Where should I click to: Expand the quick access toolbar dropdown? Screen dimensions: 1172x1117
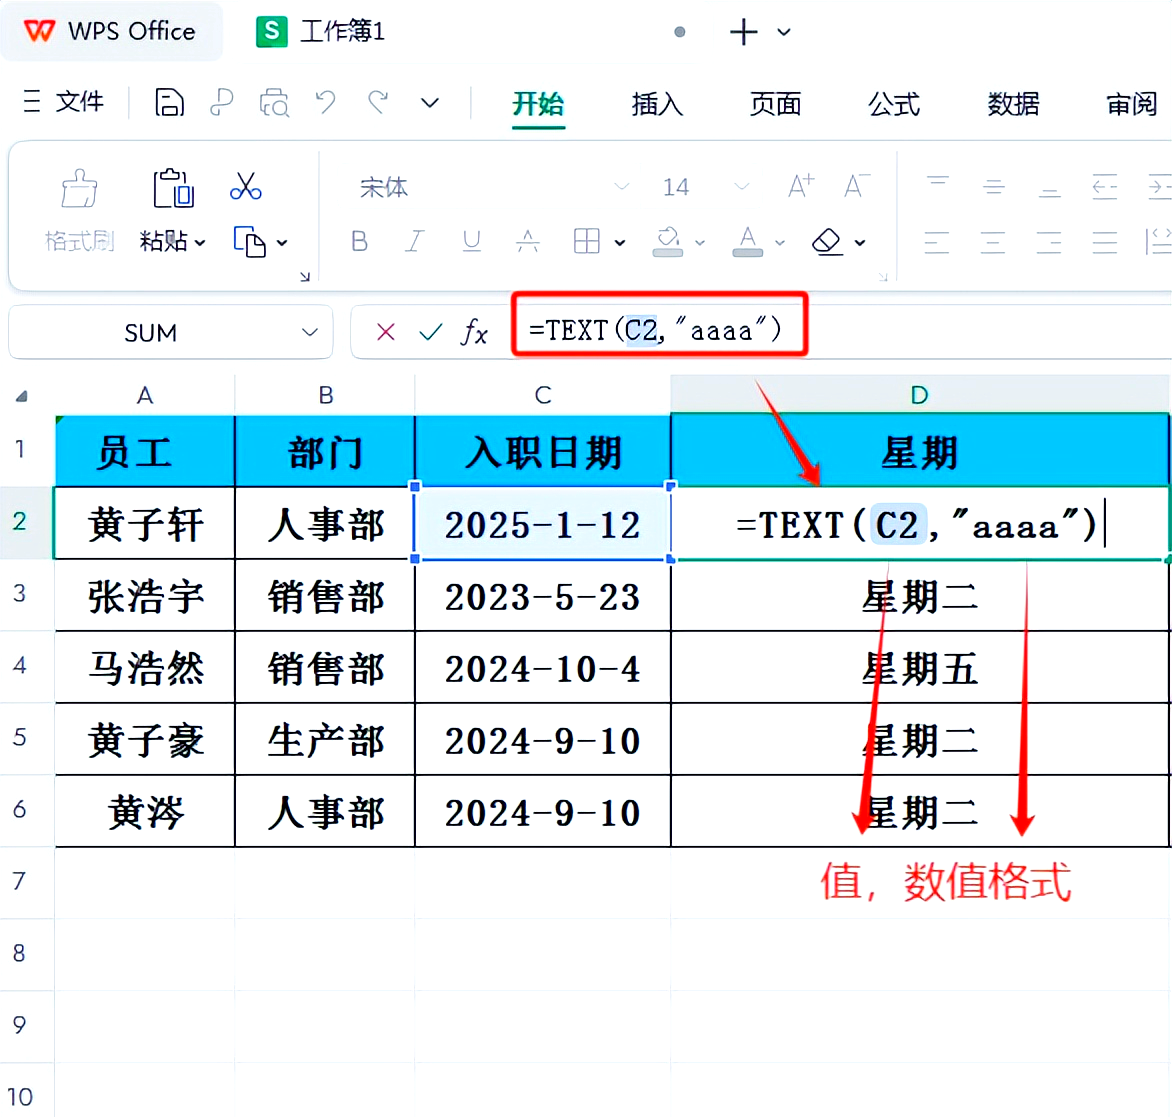[430, 103]
